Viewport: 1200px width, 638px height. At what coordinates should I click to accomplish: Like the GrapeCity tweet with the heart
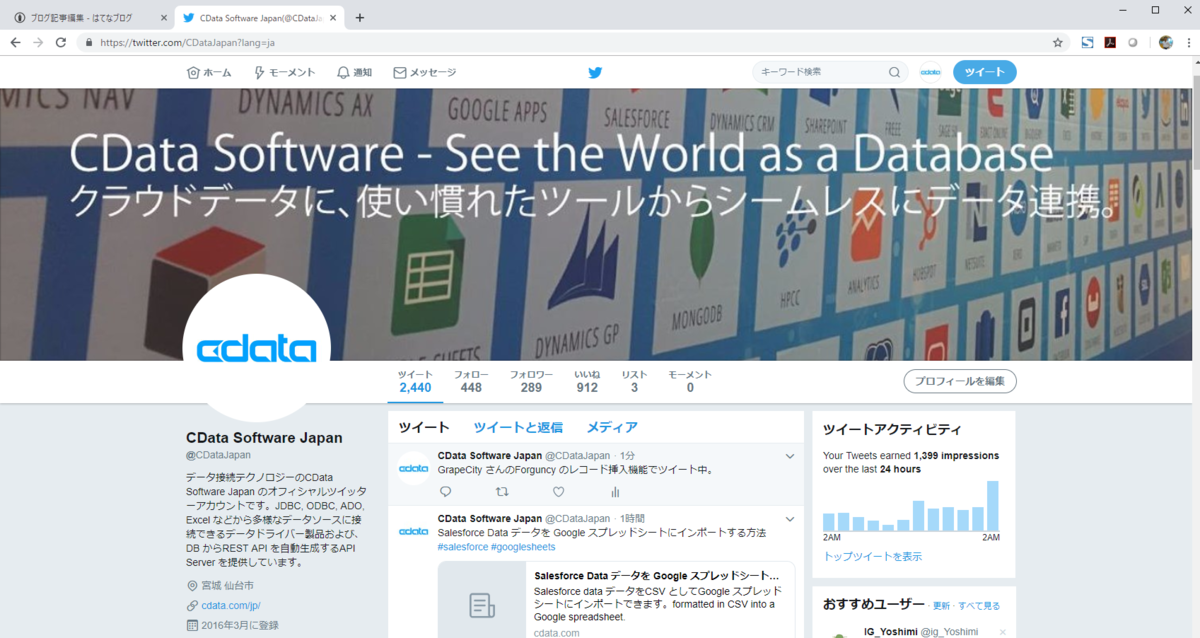pyautogui.click(x=559, y=491)
